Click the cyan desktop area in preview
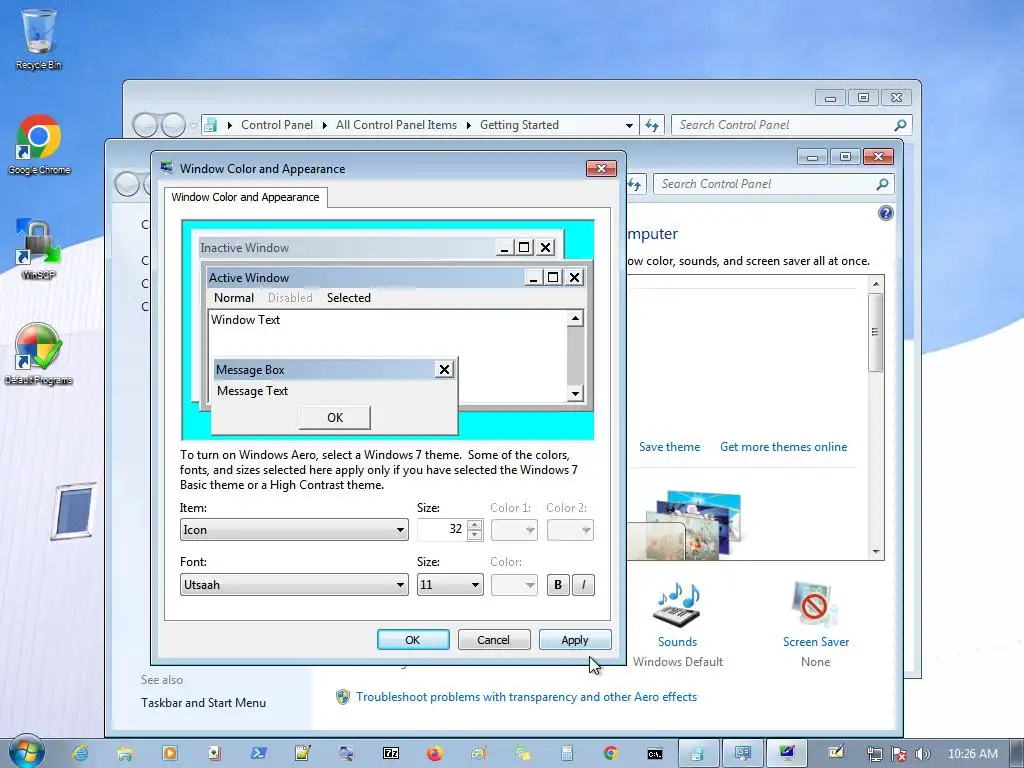Image resolution: width=1024 pixels, height=768 pixels. click(526, 426)
